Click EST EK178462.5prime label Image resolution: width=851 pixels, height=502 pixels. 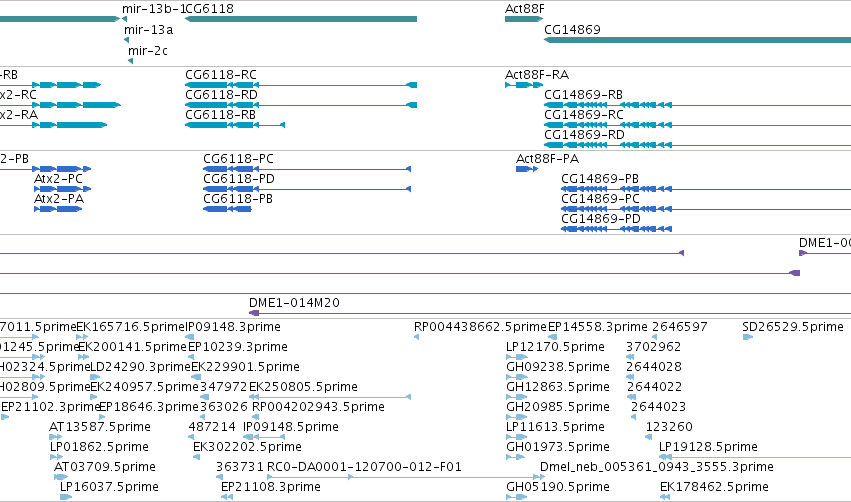[714, 487]
